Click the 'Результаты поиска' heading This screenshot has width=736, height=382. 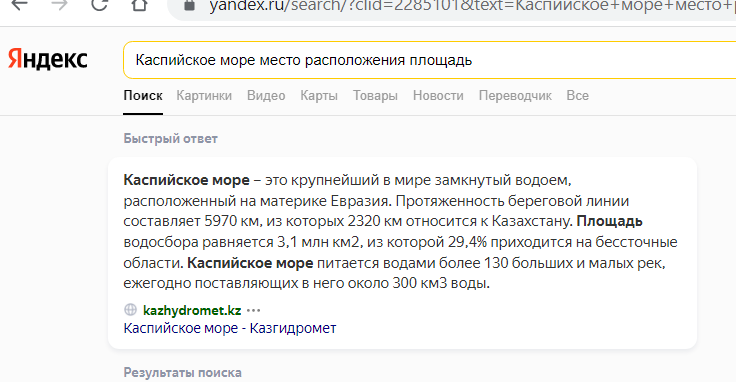pyautogui.click(x=183, y=373)
